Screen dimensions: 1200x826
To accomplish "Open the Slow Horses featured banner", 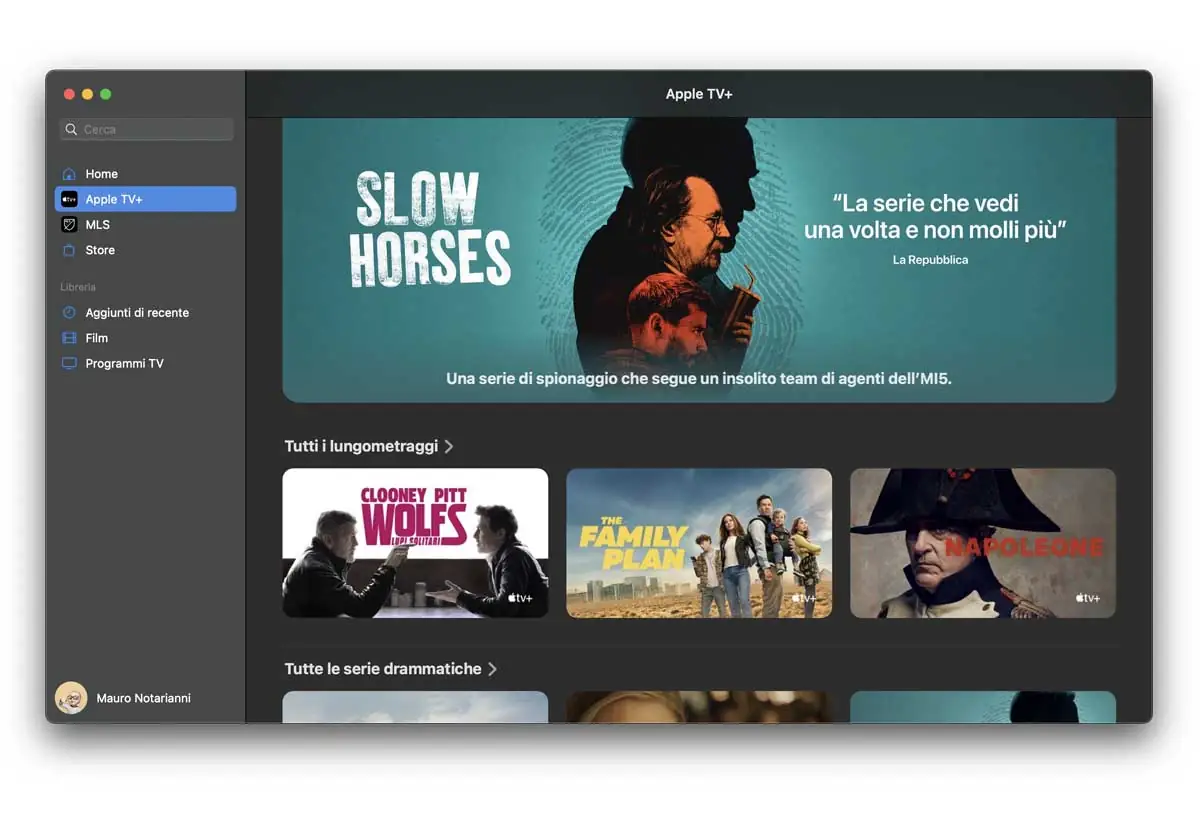I will (x=700, y=258).
